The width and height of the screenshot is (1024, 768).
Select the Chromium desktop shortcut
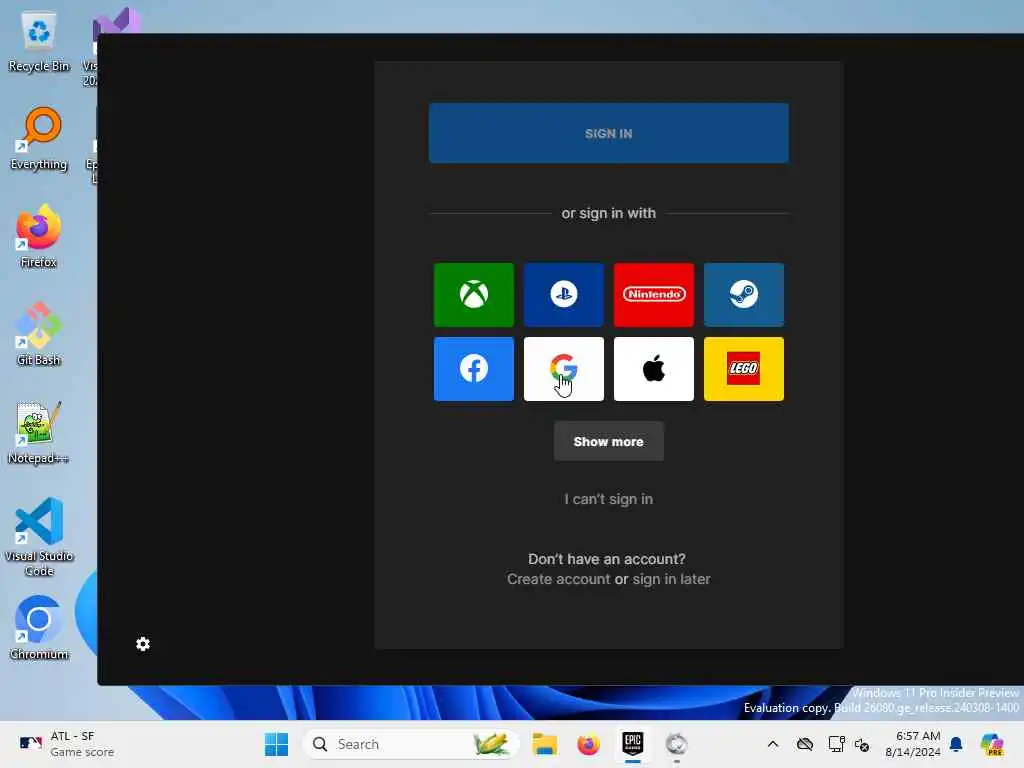click(x=39, y=629)
